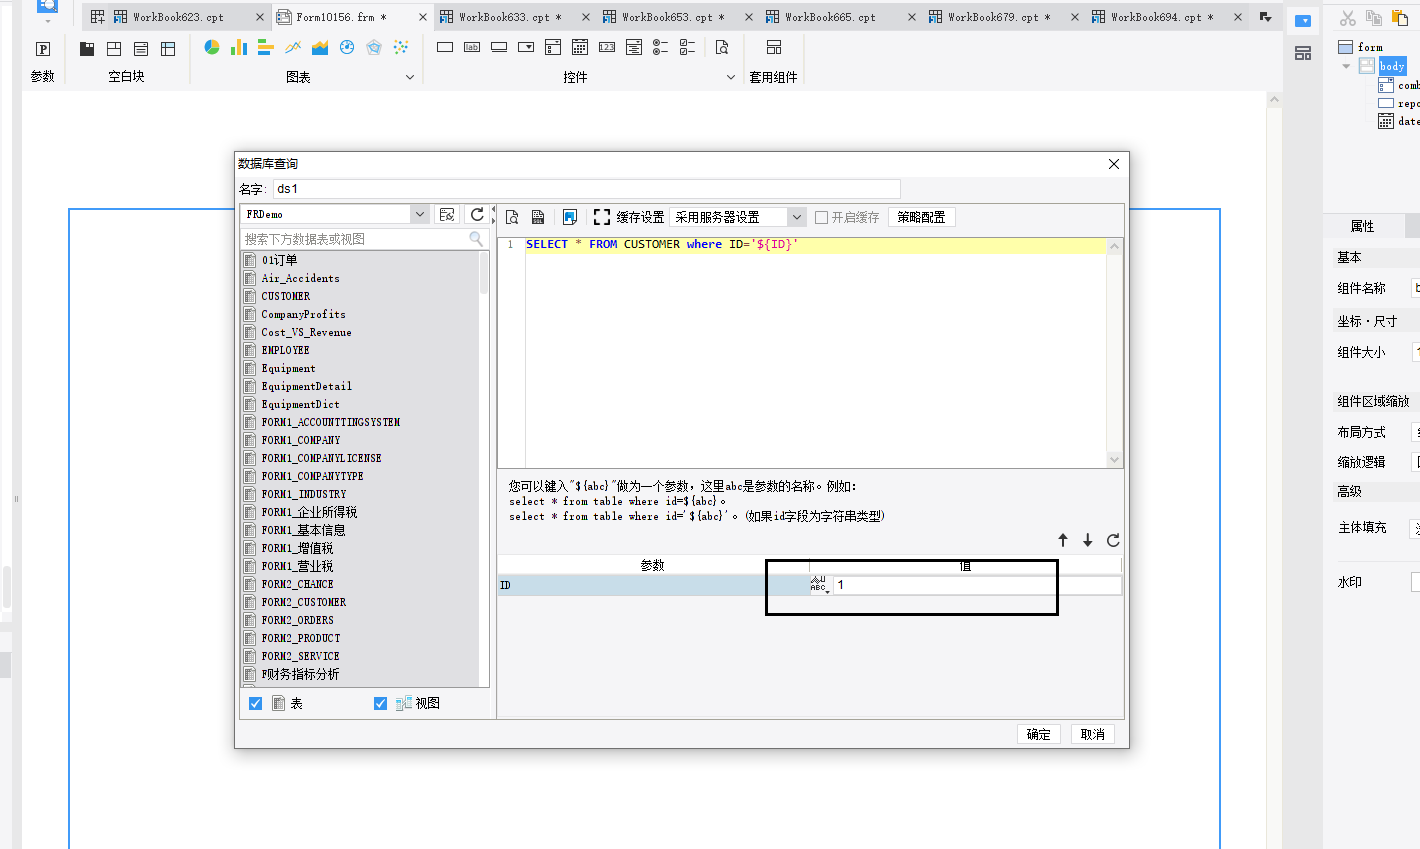Viewport: 1420px width, 849px height.
Task: Collapse the body node in form tree
Action: click(x=1346, y=66)
